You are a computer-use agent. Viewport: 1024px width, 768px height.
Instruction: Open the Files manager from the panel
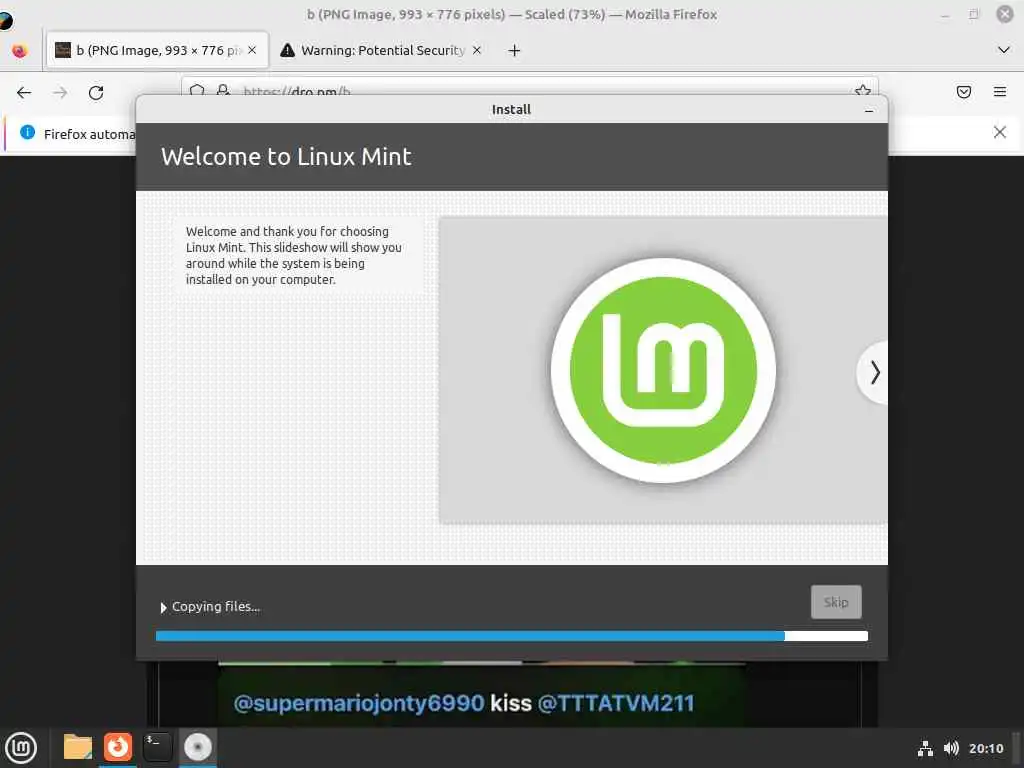[77, 747]
